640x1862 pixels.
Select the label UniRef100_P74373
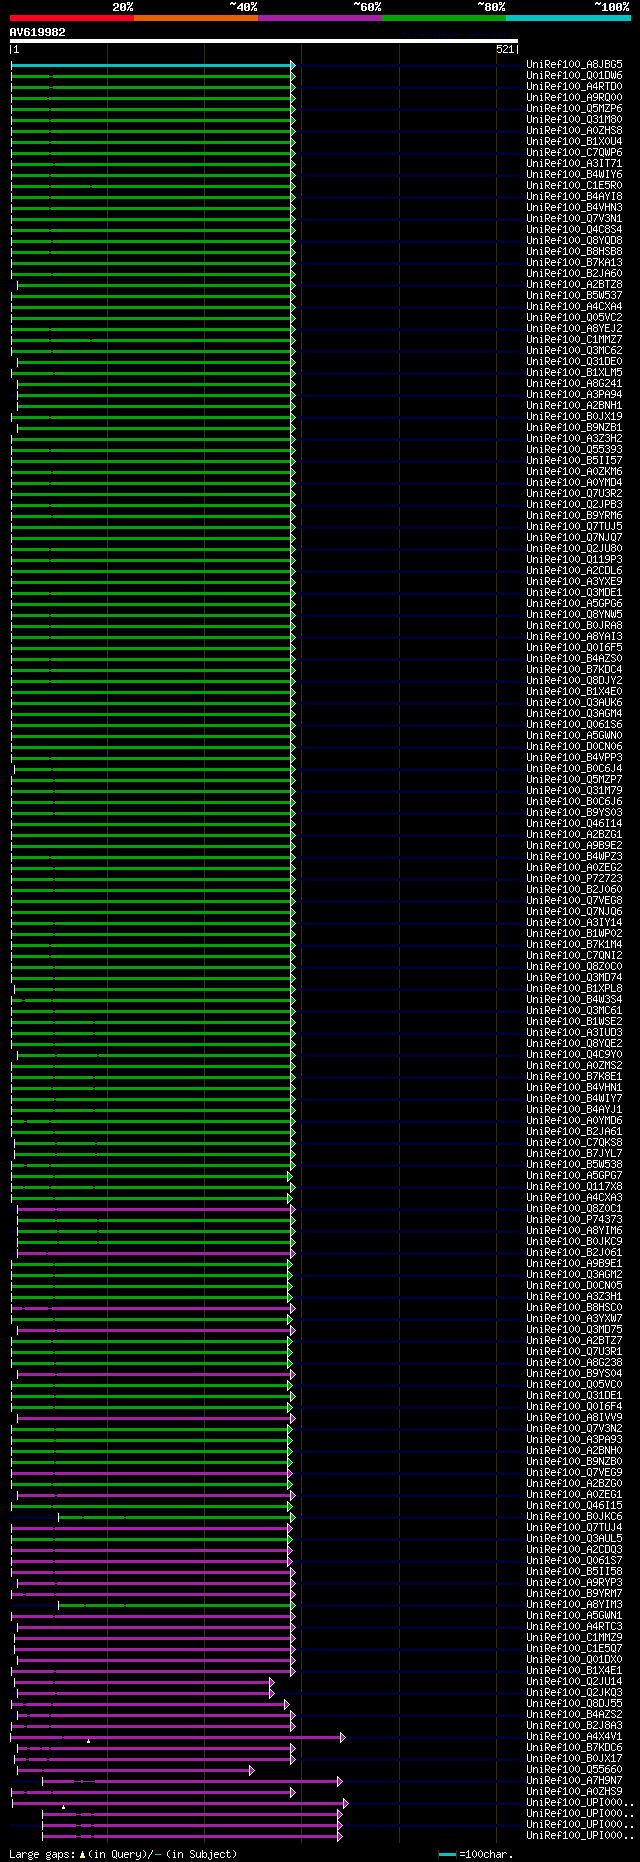(x=574, y=1219)
